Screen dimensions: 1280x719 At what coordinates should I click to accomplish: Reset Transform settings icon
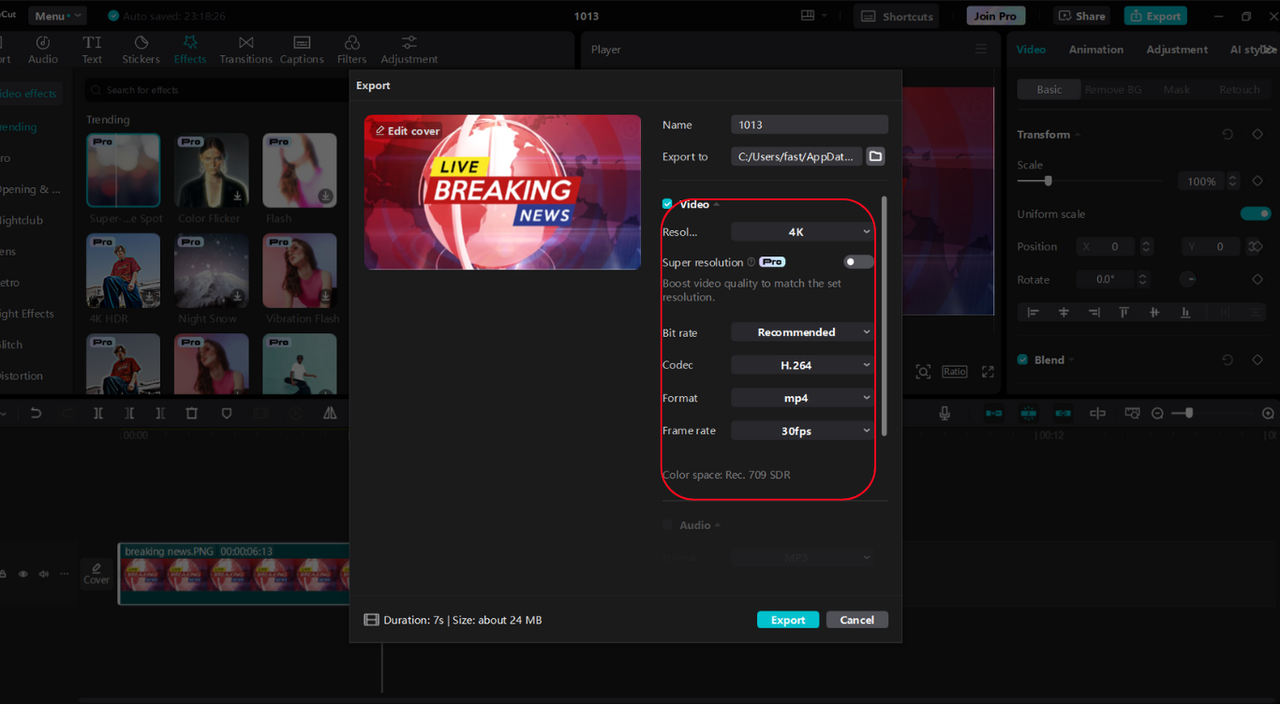click(1228, 134)
